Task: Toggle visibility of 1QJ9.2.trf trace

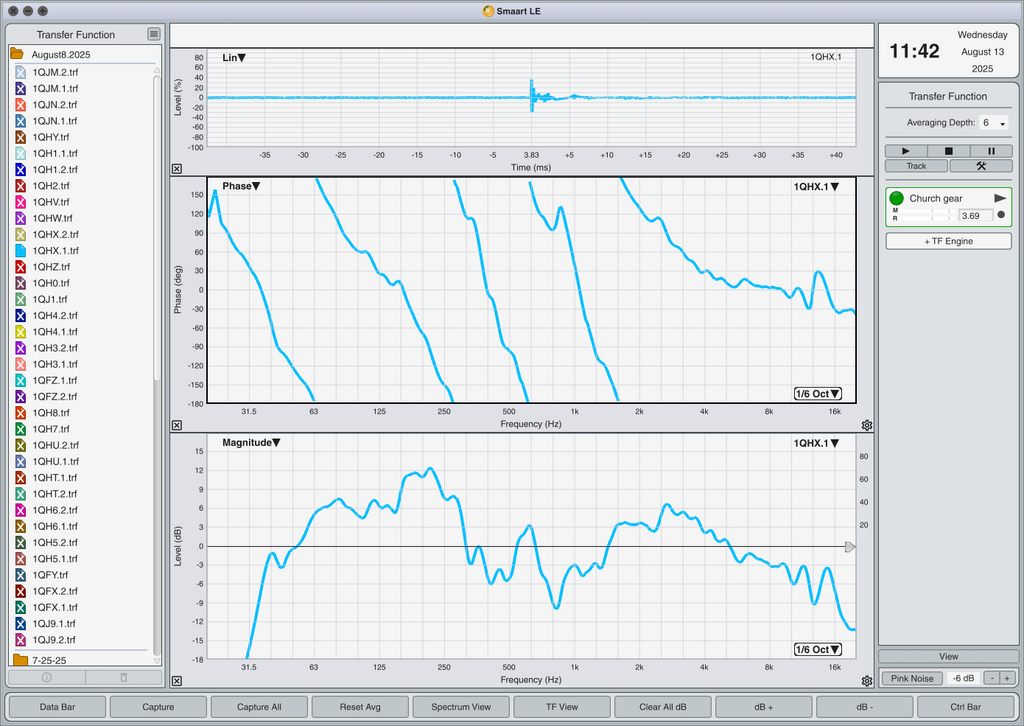Action: [x=20, y=640]
